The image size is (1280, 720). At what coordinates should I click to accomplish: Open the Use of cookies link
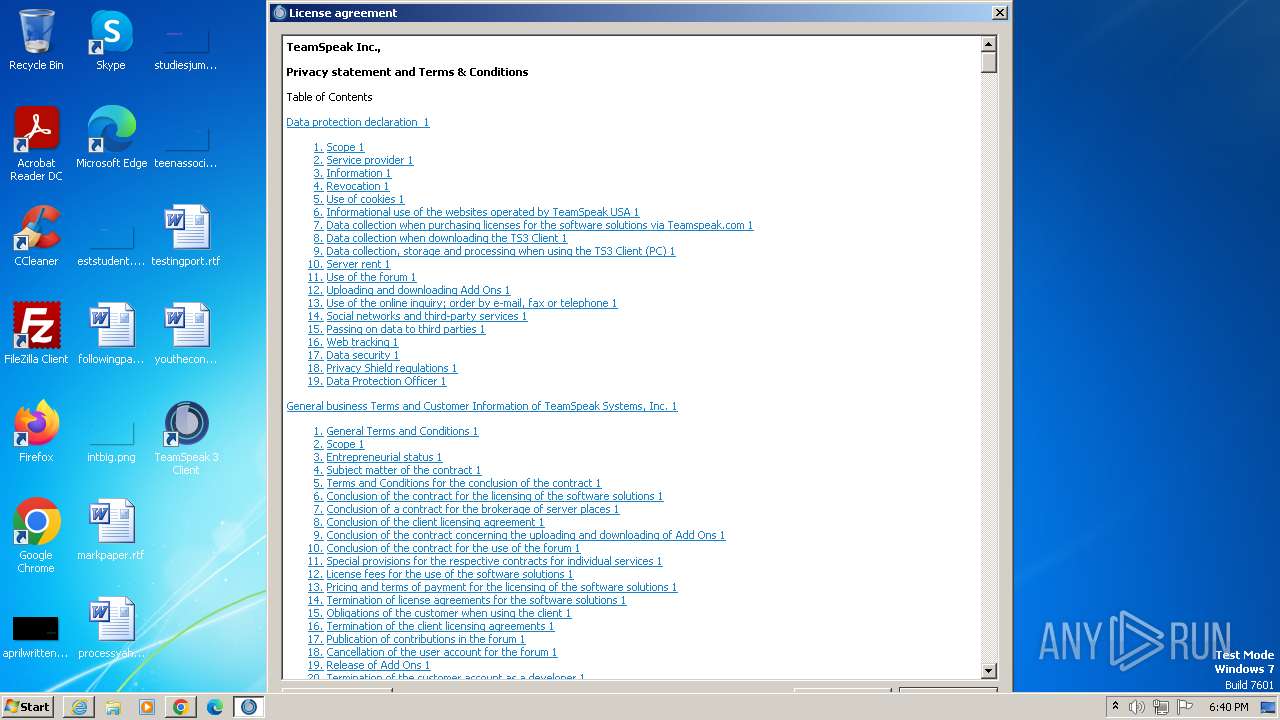tap(365, 199)
